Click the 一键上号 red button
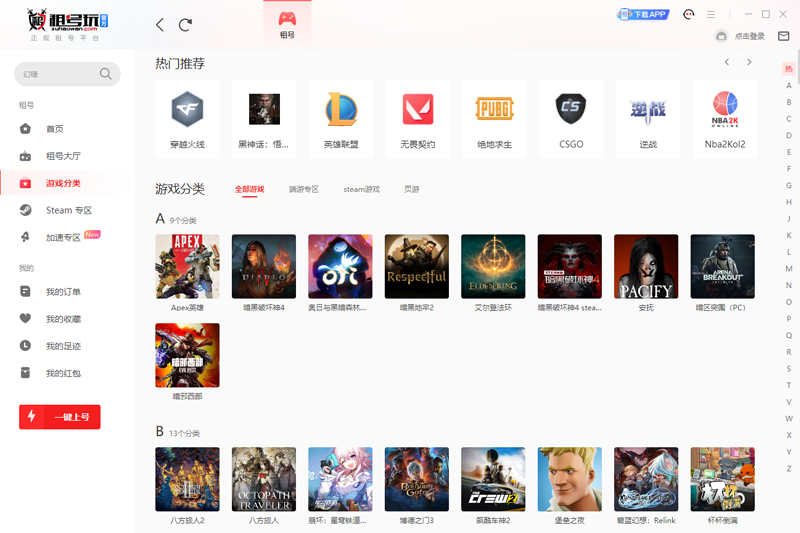Image resolution: width=800 pixels, height=533 pixels. [x=60, y=417]
